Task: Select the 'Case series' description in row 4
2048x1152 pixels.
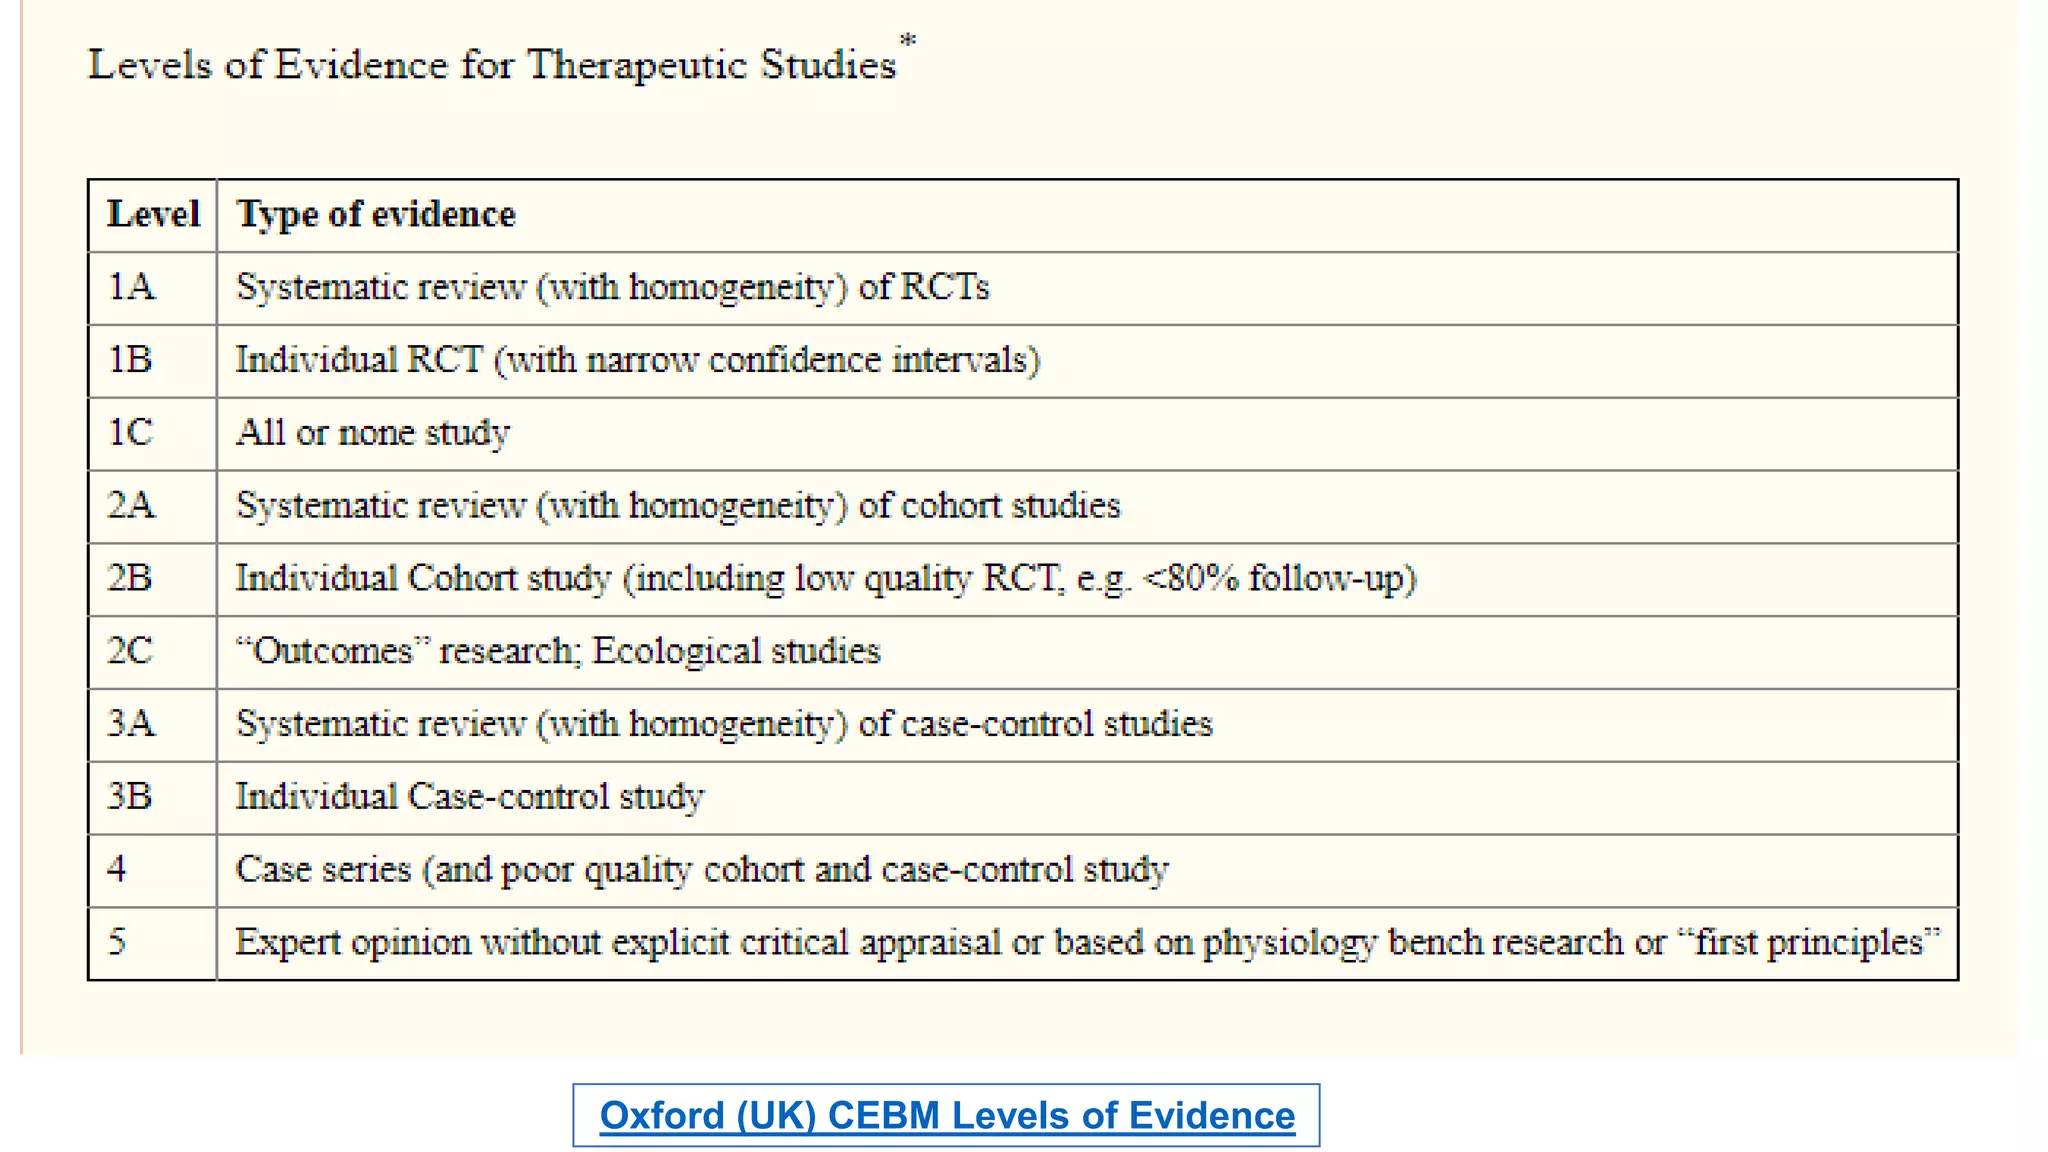Action: click(702, 870)
